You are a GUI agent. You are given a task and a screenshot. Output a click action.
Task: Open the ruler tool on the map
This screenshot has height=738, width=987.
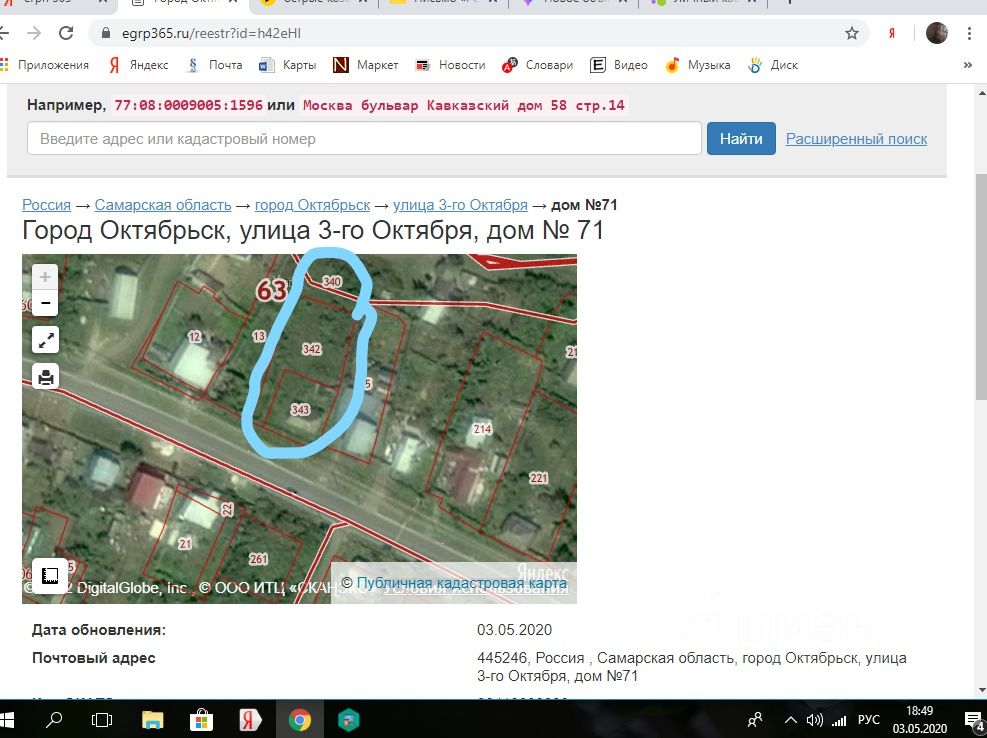coord(50,576)
